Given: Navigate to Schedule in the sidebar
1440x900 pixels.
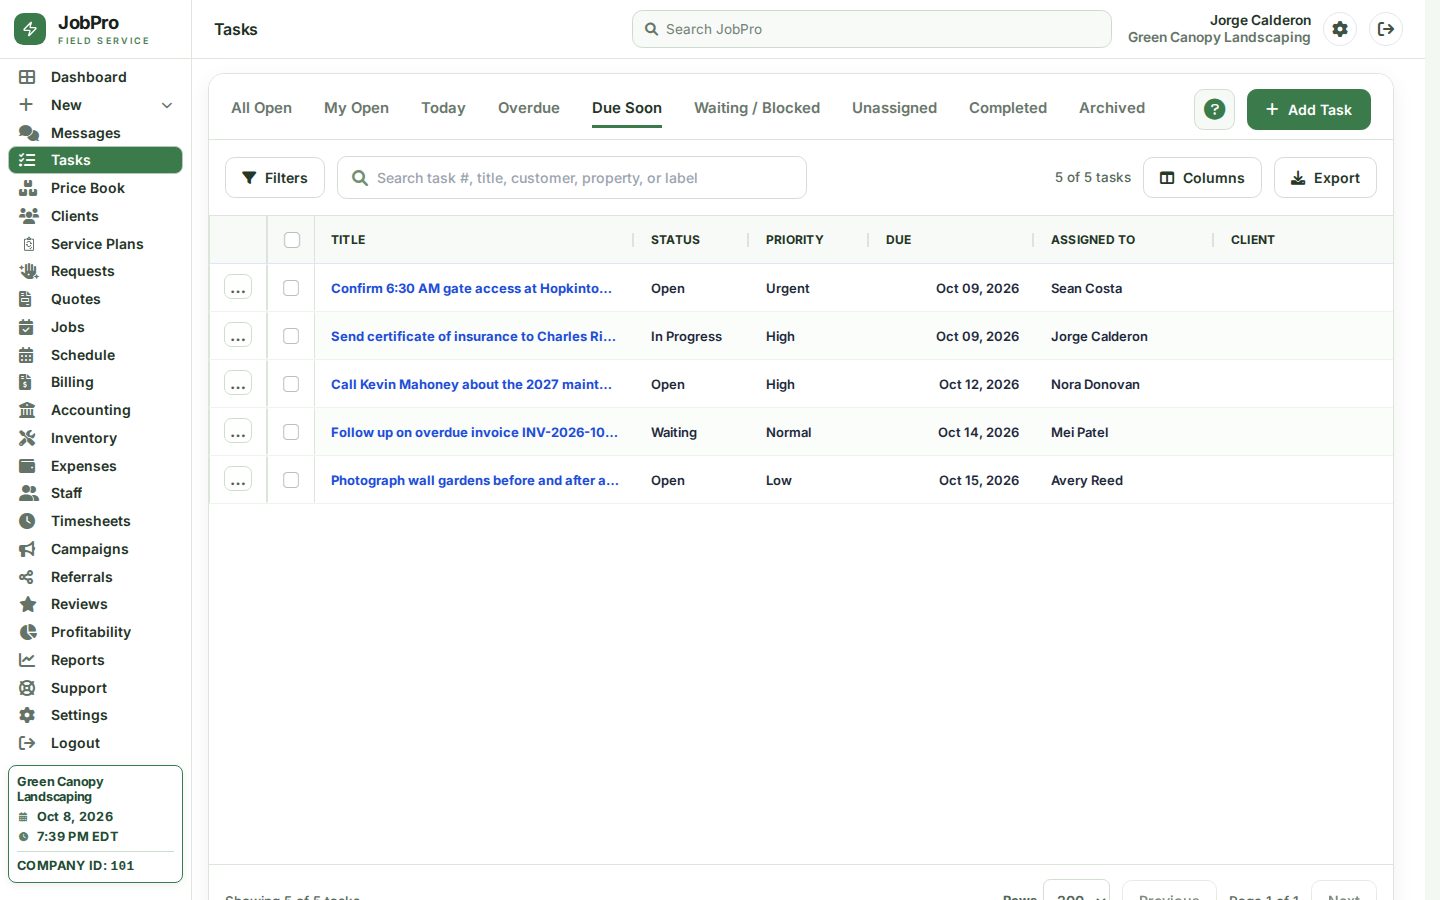Looking at the screenshot, I should 95,355.
